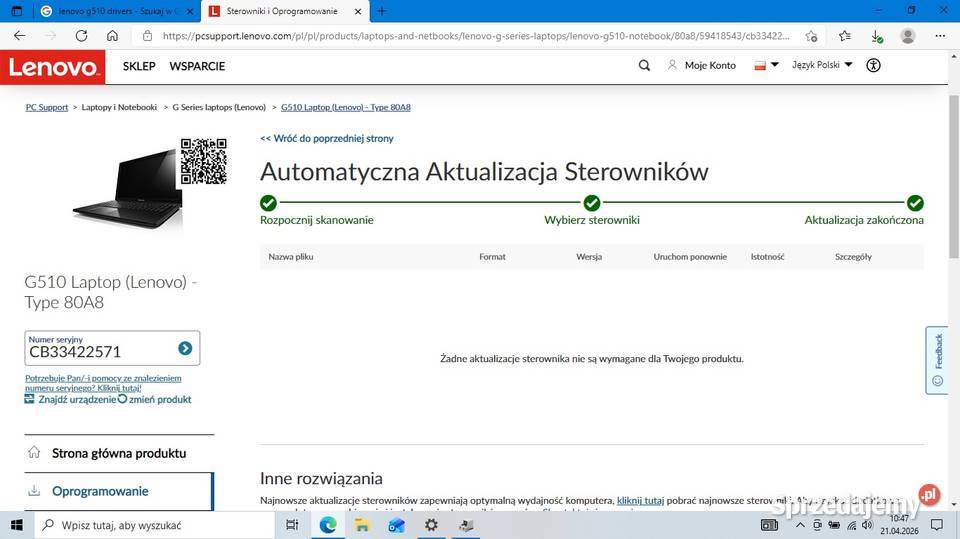Open a new browser tab

tap(381, 11)
